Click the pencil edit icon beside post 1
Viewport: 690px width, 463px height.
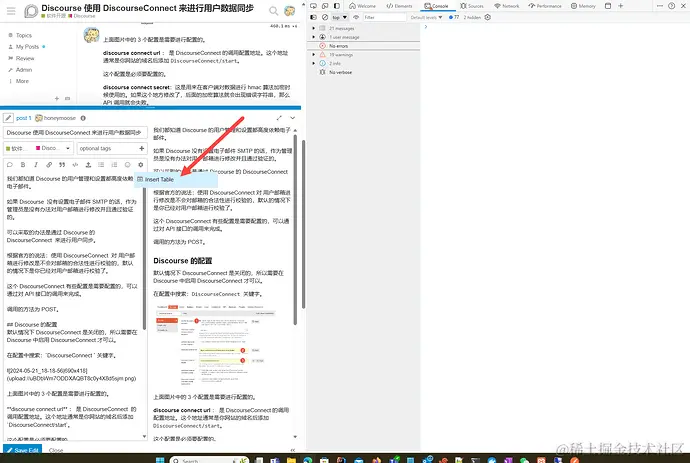pos(8,118)
